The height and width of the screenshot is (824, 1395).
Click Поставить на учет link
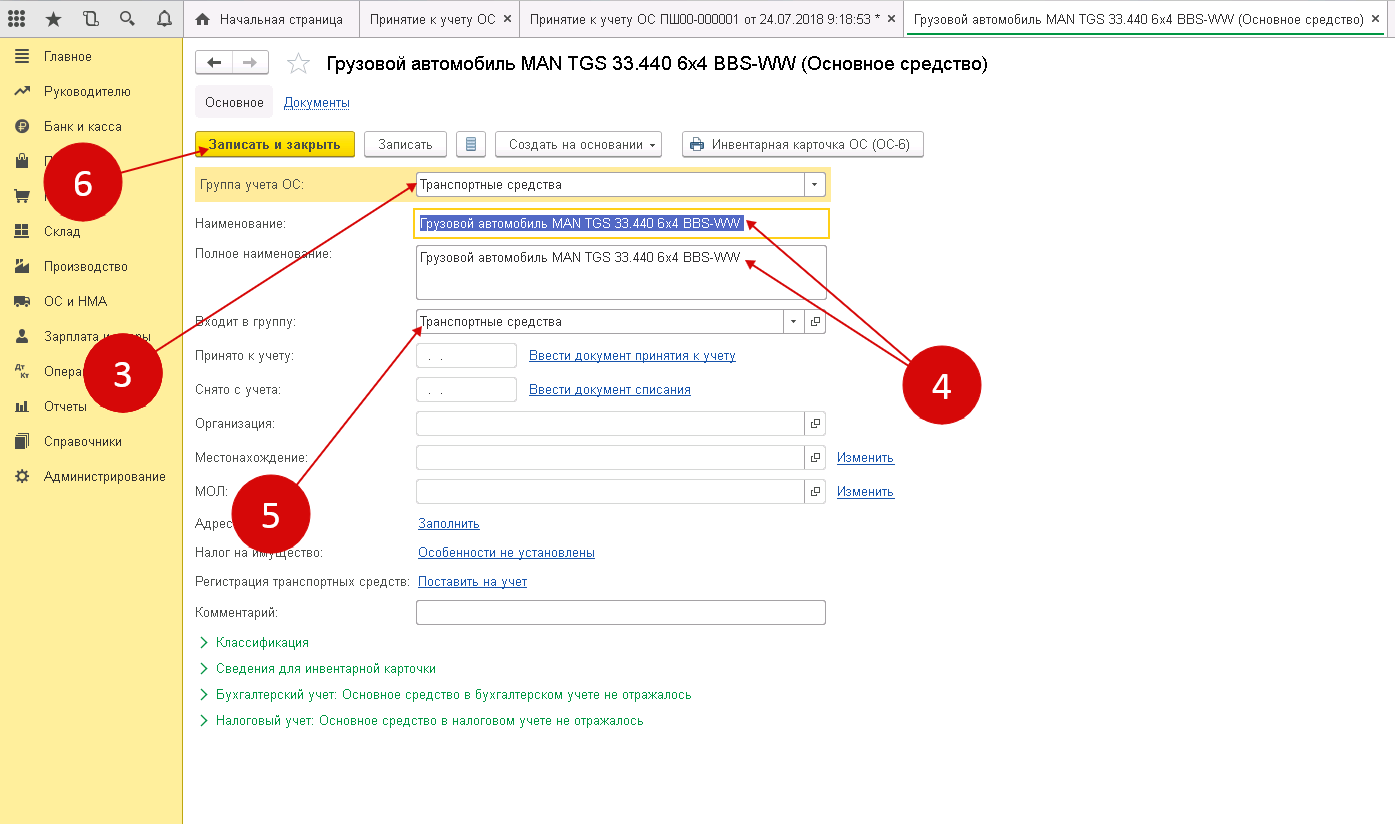[472, 582]
